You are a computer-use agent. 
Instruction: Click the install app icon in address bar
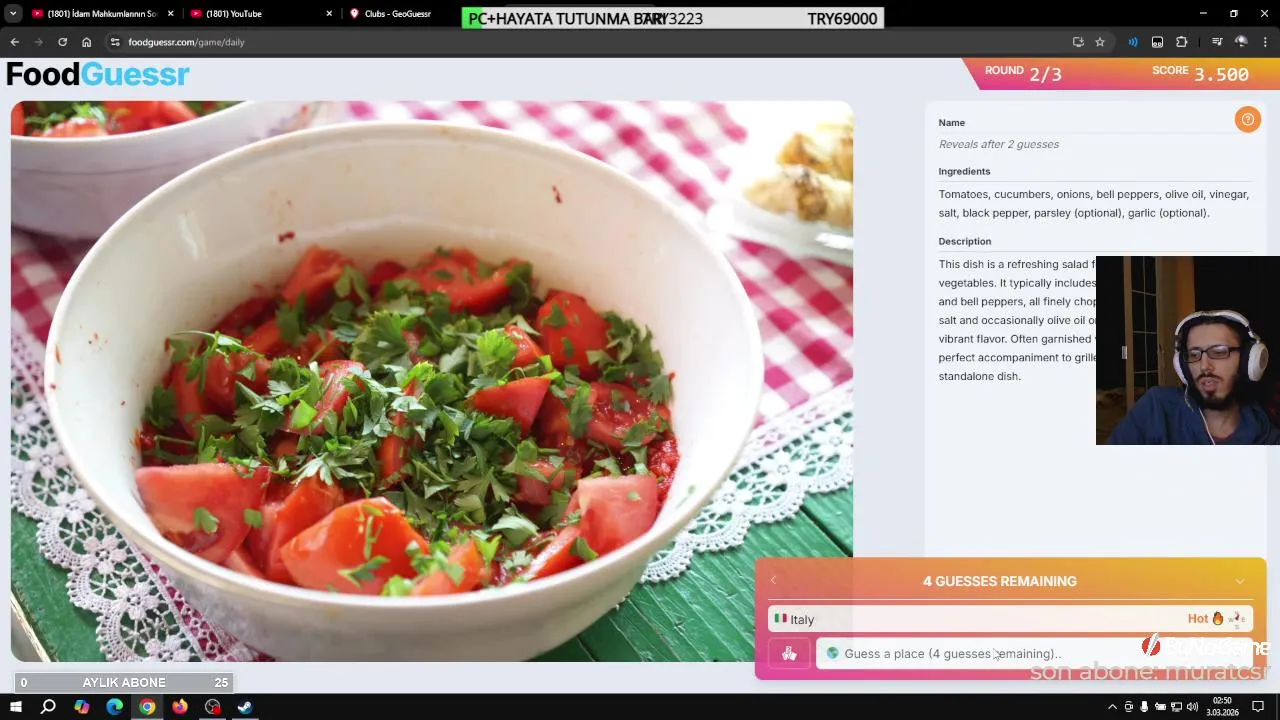coord(1078,42)
